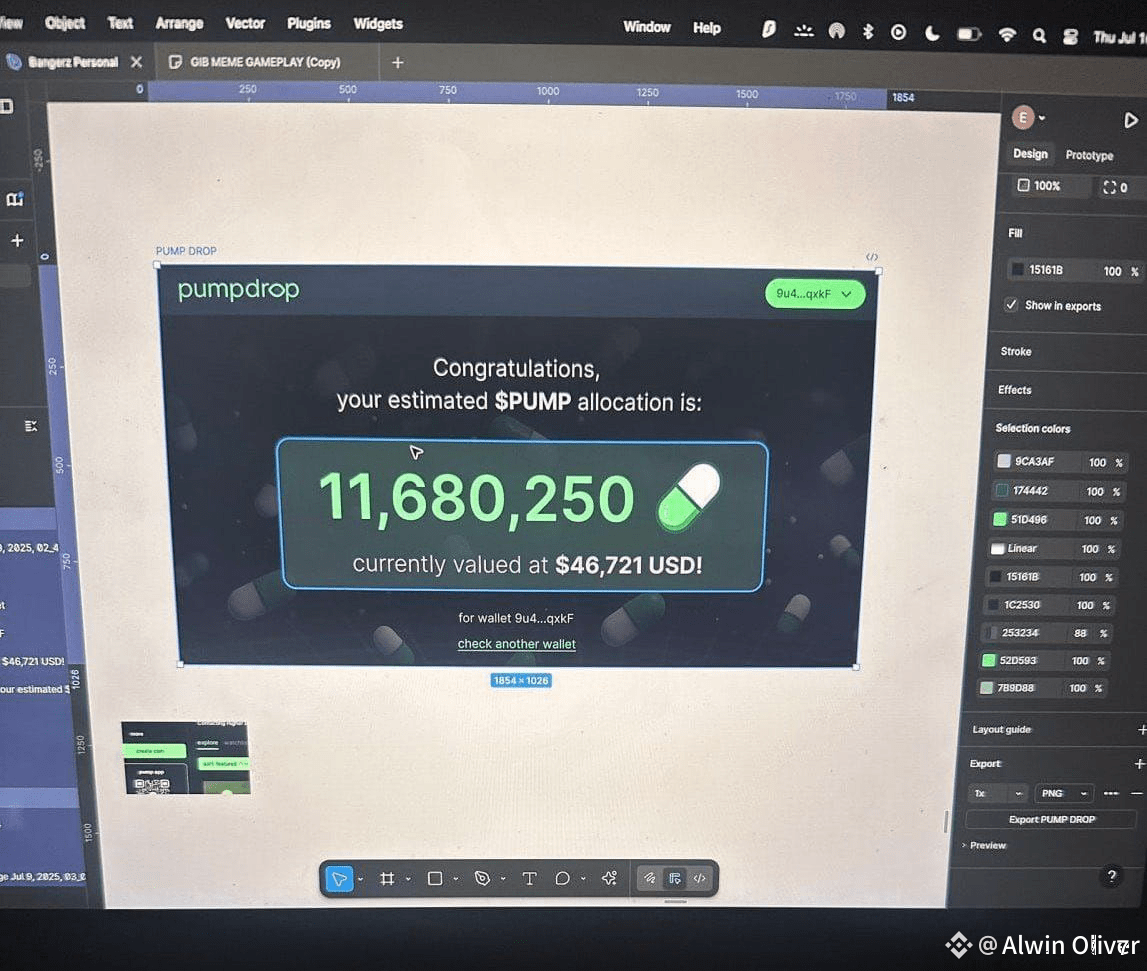
Task: Click the 9CA3AF selection color swatch
Action: coord(1004,461)
